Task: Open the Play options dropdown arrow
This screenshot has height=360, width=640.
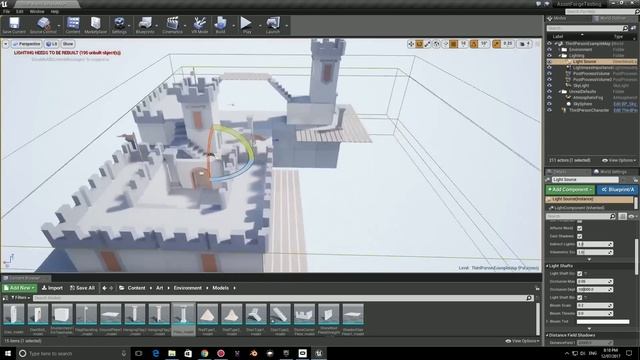Action: pyautogui.click(x=259, y=25)
